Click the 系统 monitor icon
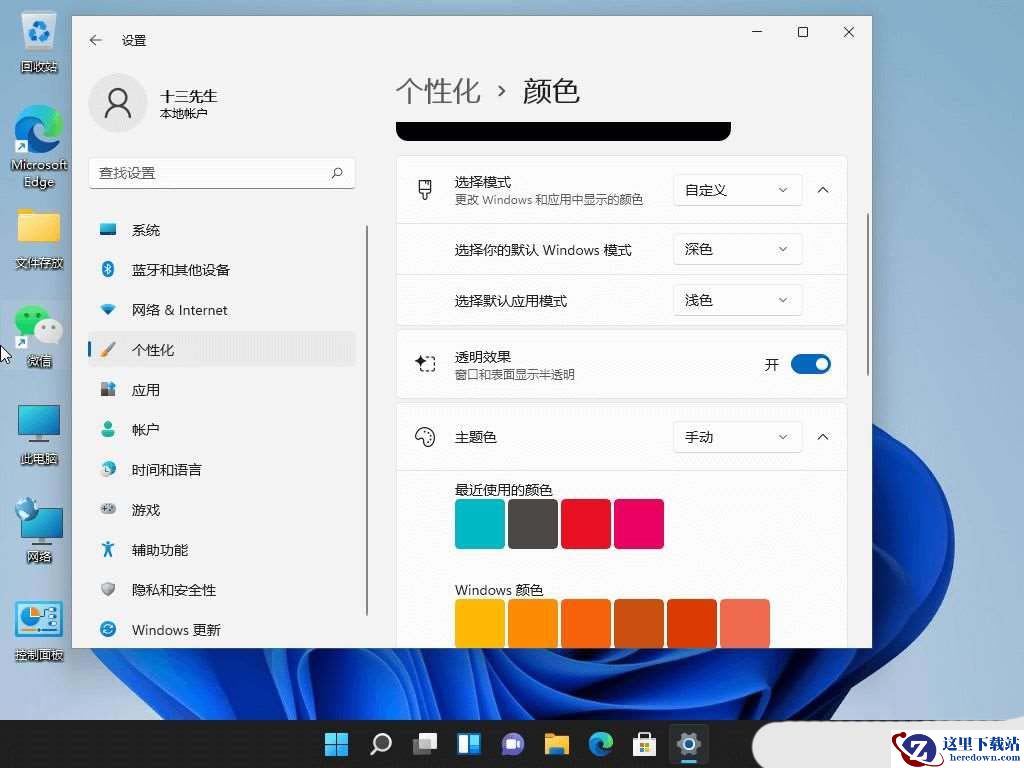This screenshot has width=1024, height=768. [108, 229]
